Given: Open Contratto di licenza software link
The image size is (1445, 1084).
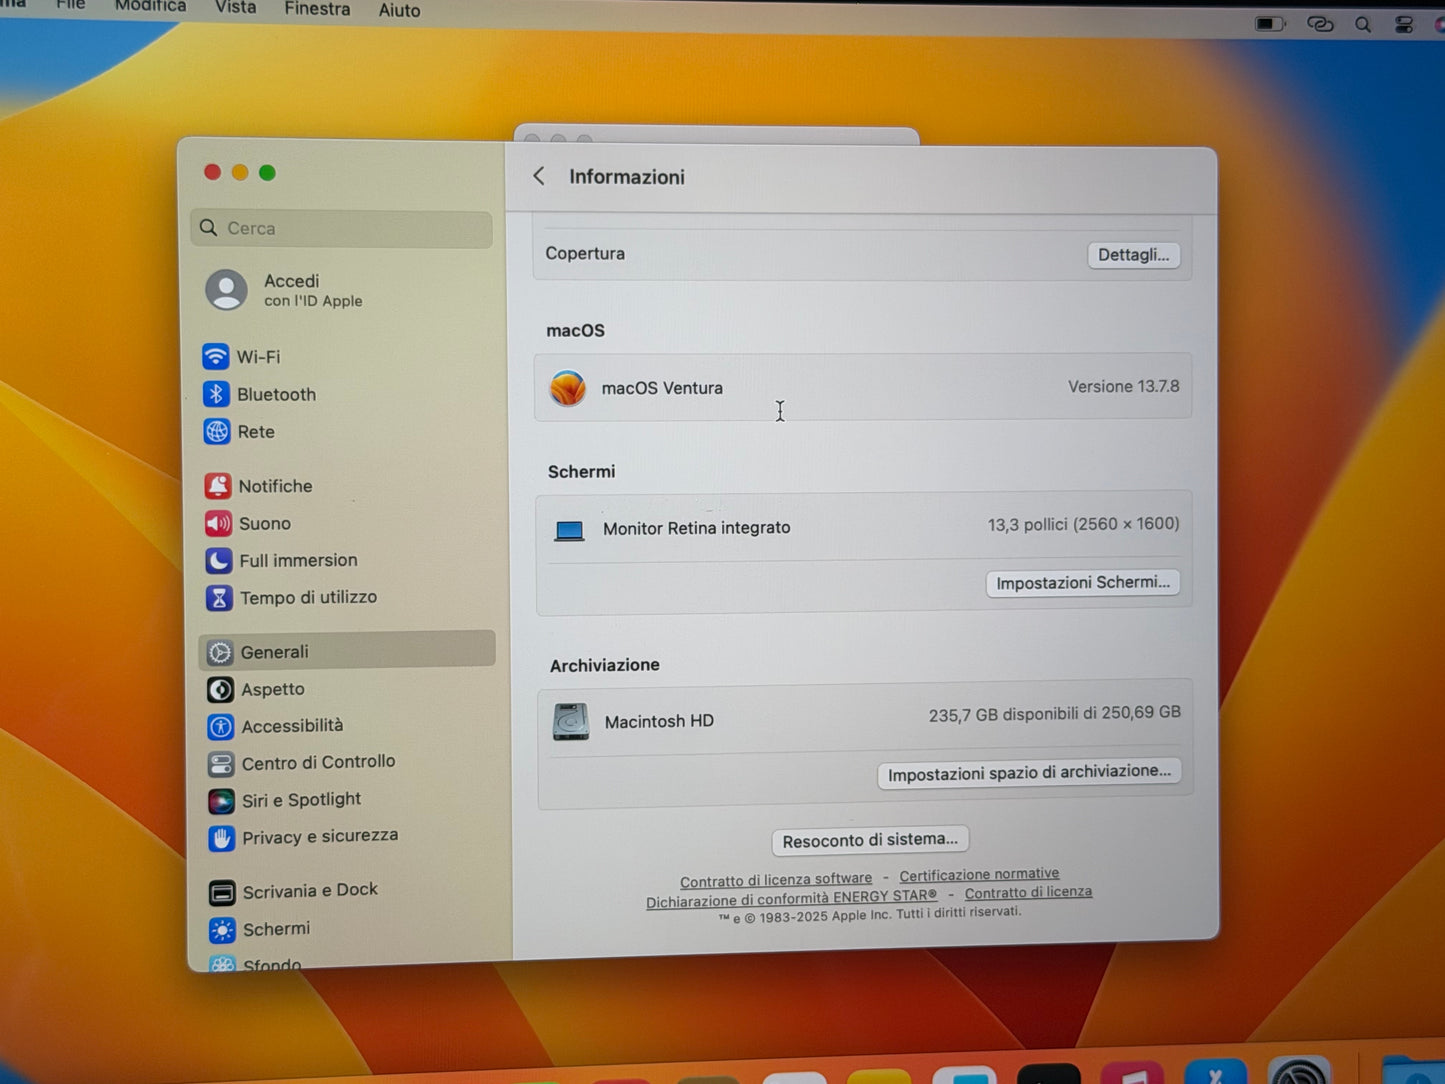Looking at the screenshot, I should [x=776, y=880].
